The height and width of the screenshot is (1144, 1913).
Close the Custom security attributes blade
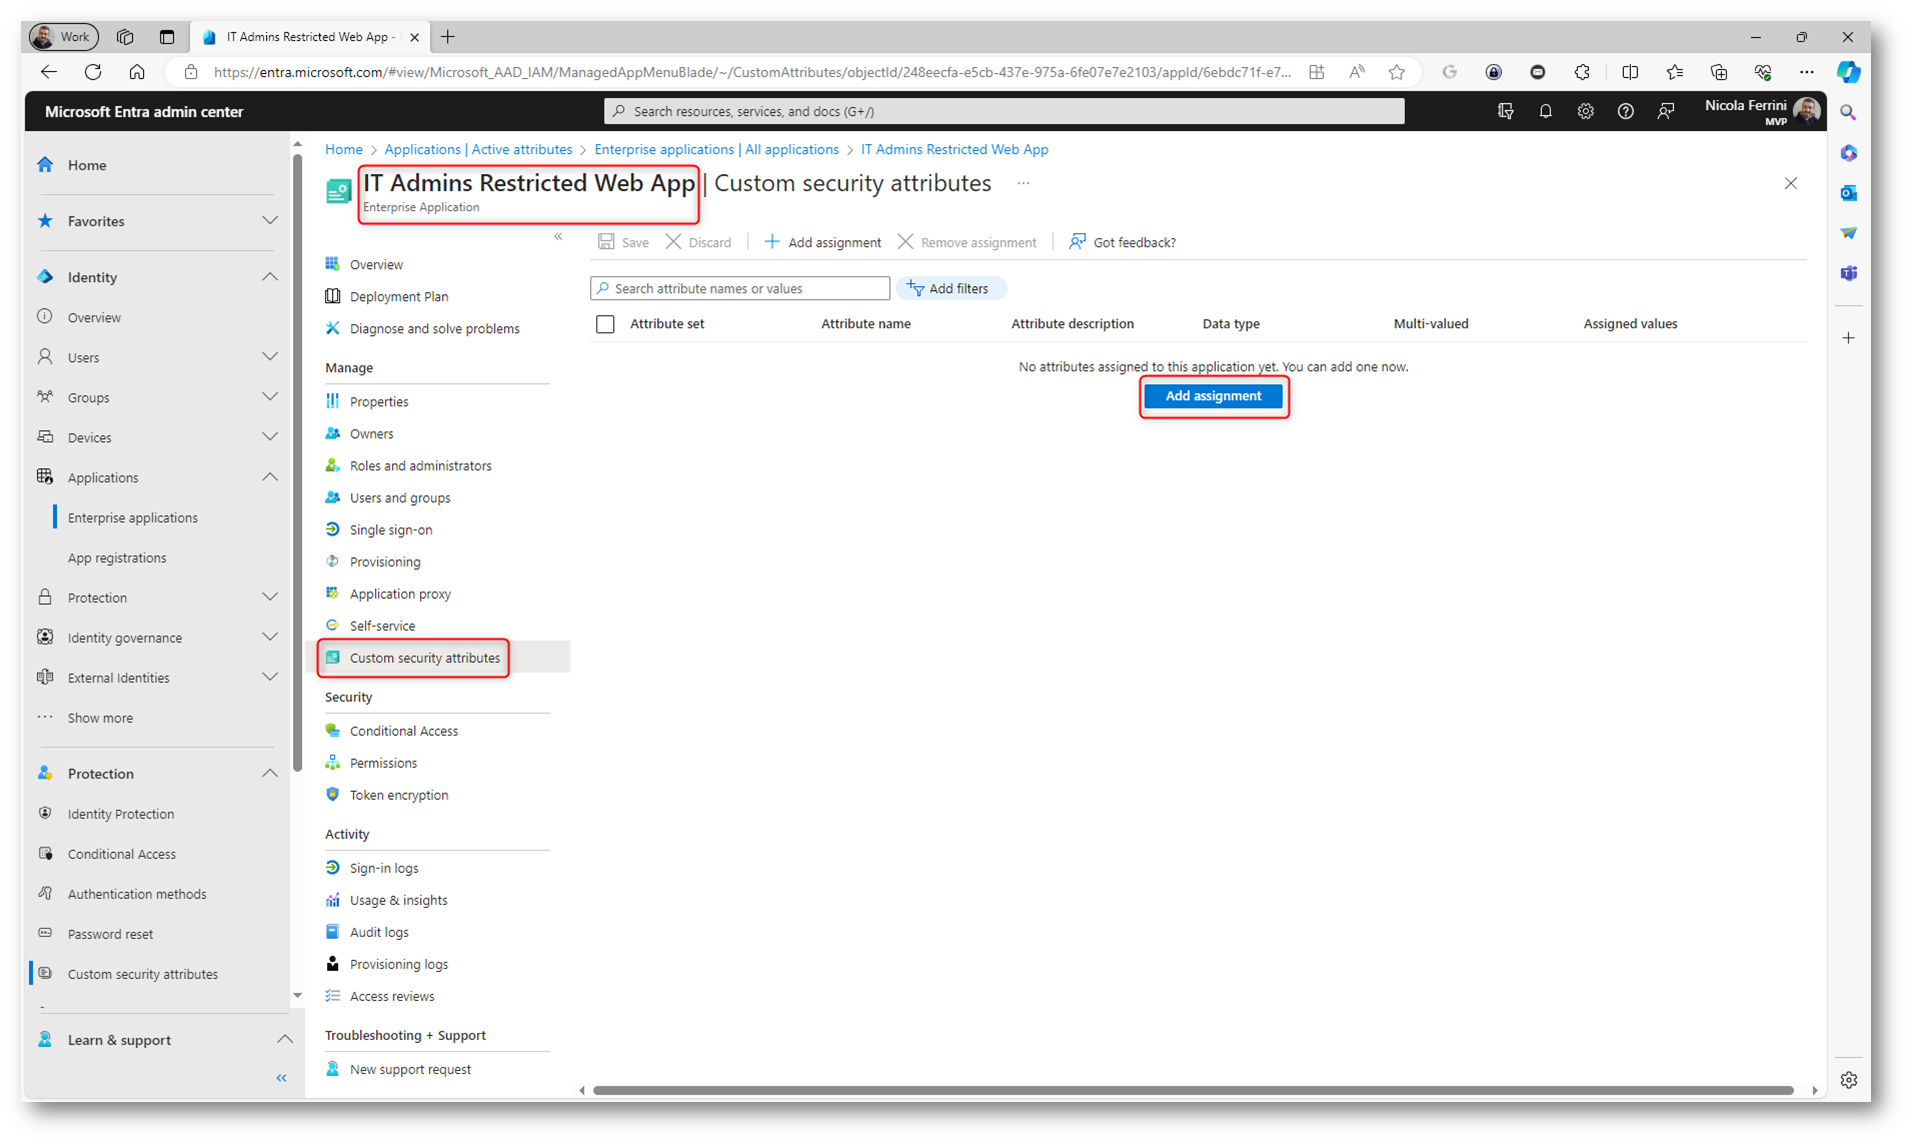(x=1790, y=183)
